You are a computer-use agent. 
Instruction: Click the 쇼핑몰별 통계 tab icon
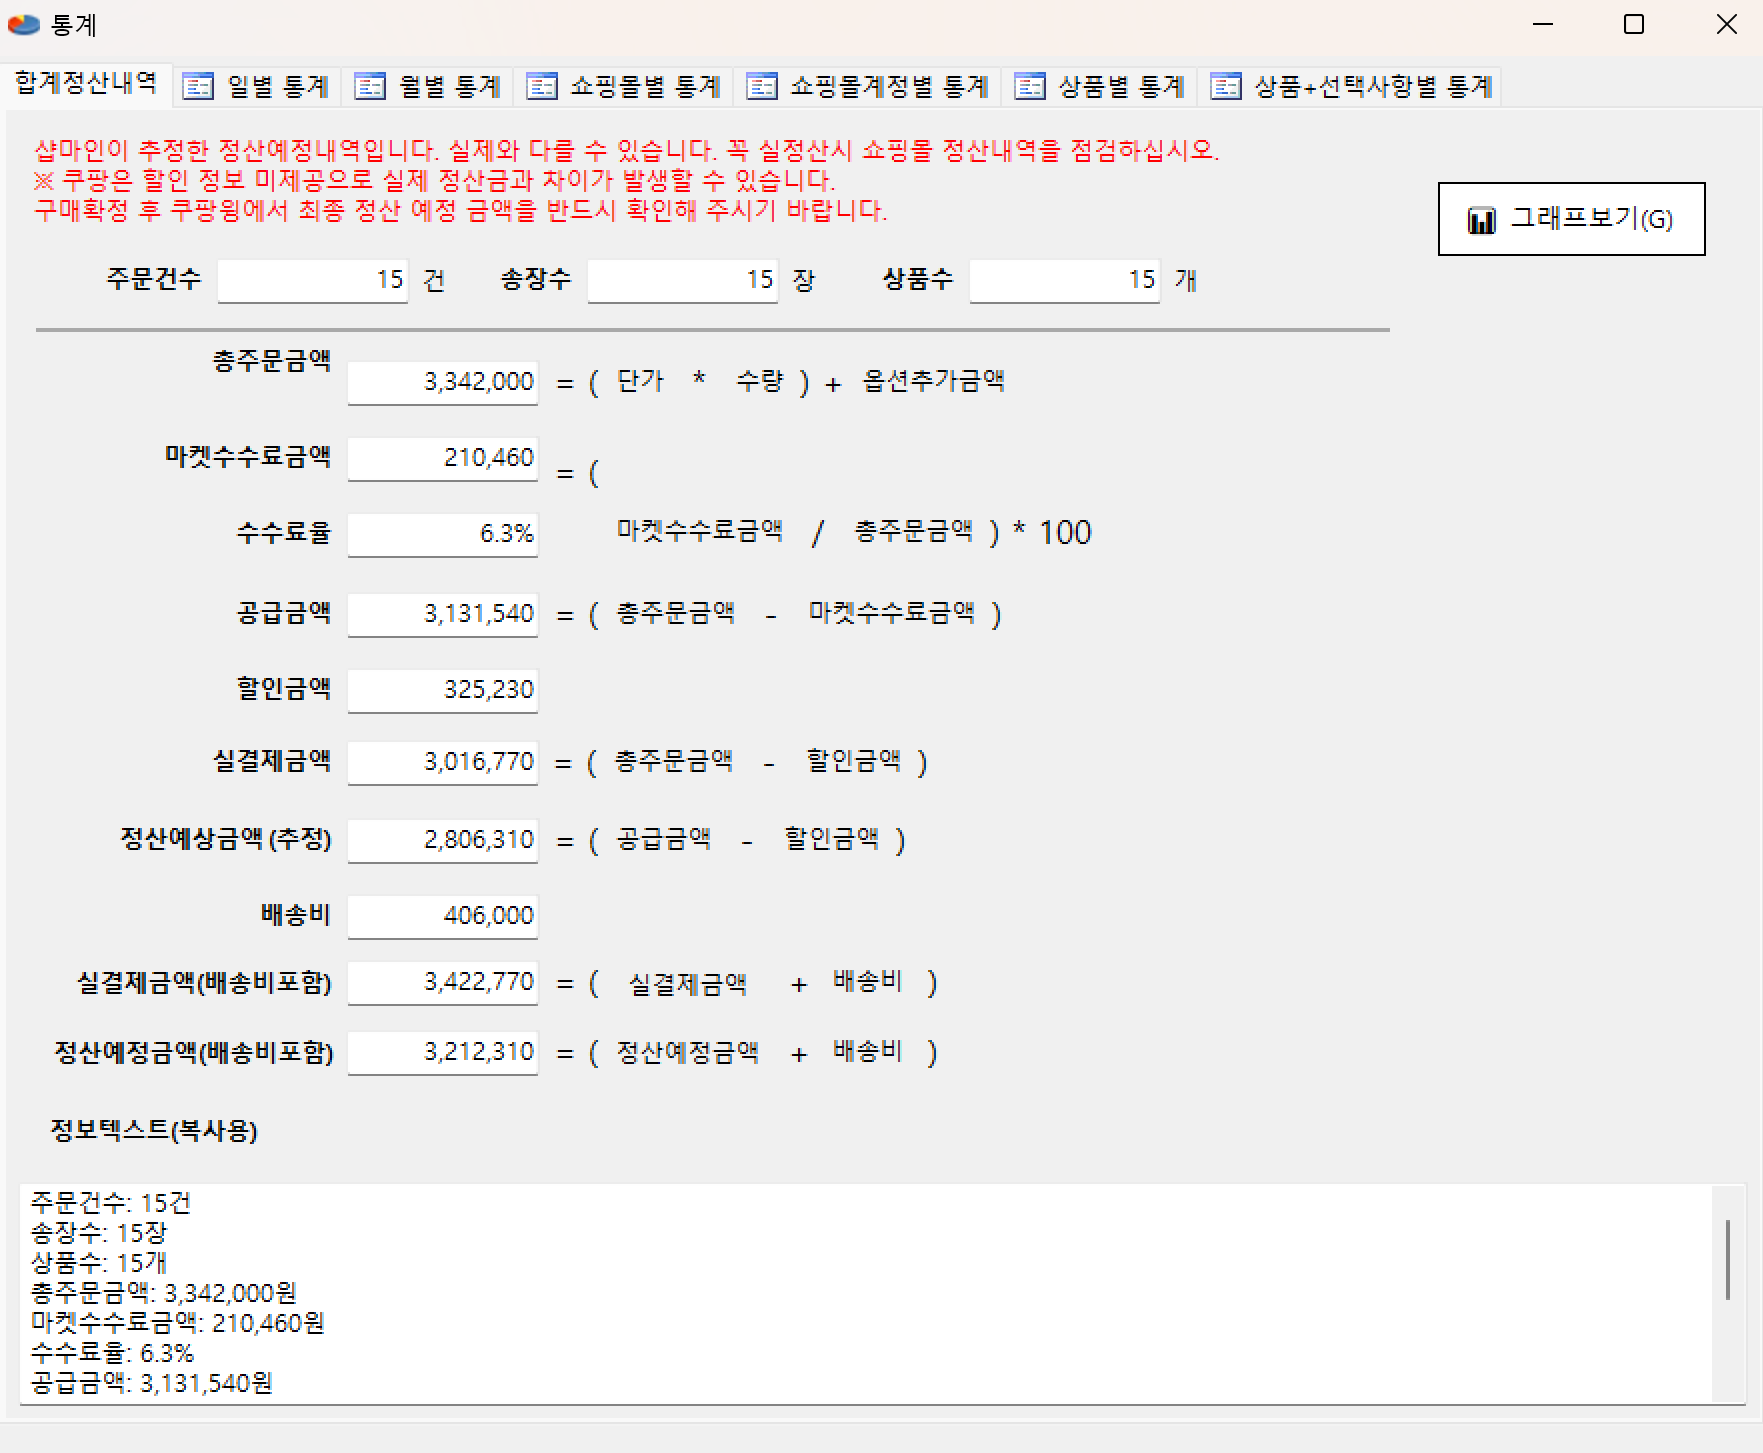click(542, 87)
